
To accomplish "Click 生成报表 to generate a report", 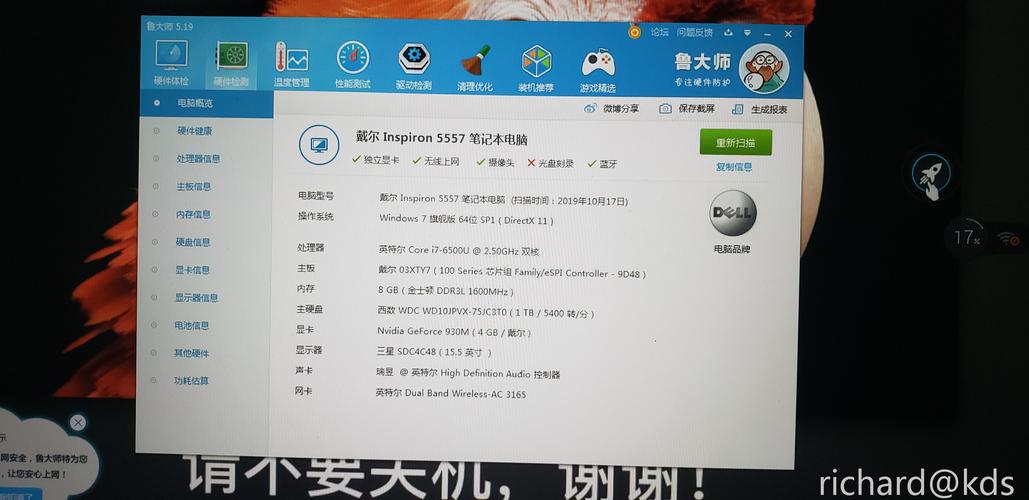I will pyautogui.click(x=760, y=110).
